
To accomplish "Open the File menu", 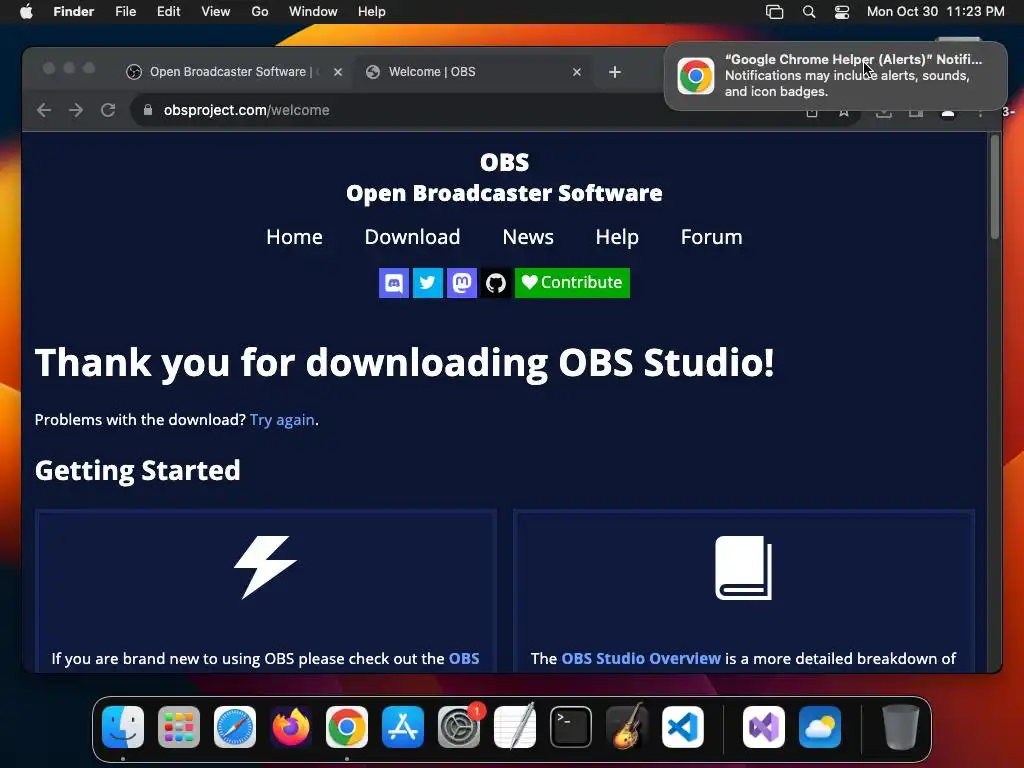I will [x=125, y=12].
